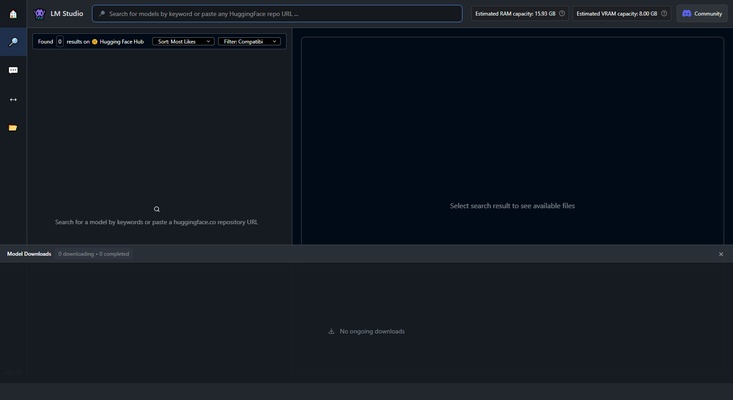Click the VRAM capacity help icon
This screenshot has width=733, height=400.
click(x=664, y=14)
